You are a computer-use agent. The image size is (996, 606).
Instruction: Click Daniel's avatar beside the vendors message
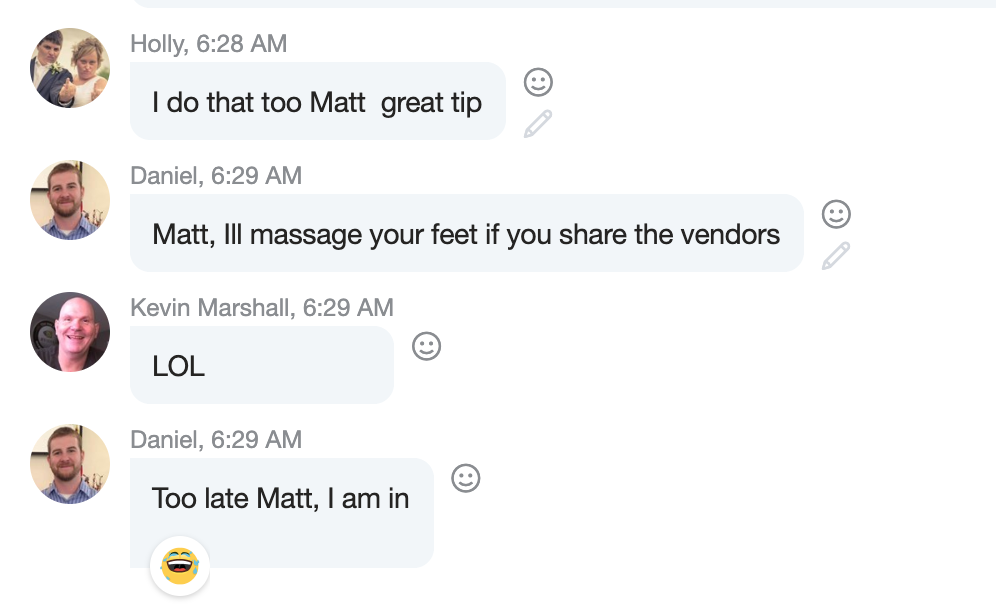pos(70,200)
